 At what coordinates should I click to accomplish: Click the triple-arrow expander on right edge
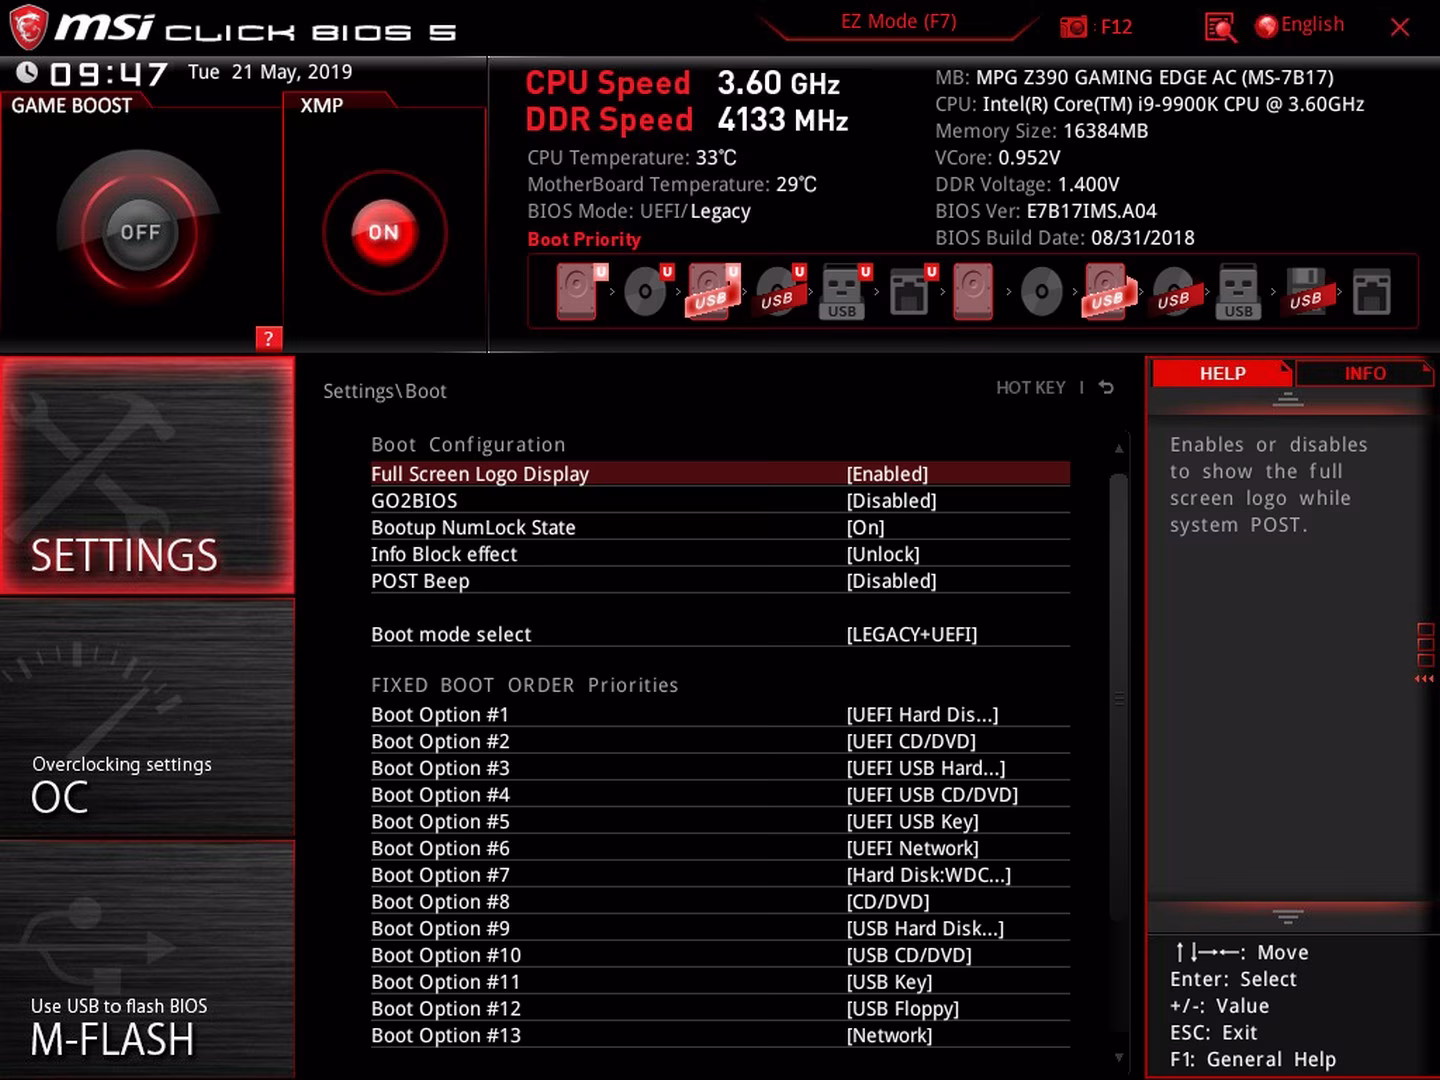pos(1425,679)
